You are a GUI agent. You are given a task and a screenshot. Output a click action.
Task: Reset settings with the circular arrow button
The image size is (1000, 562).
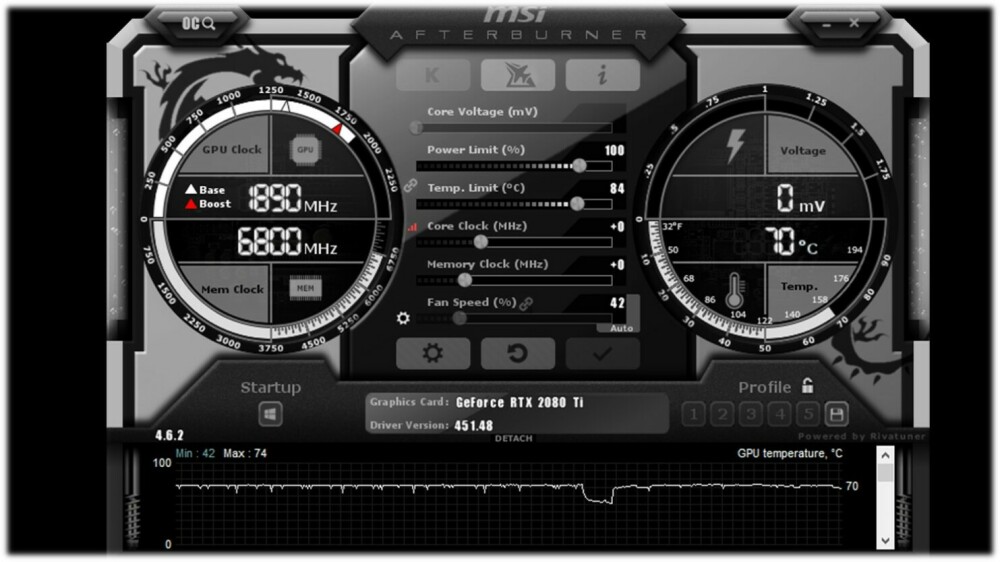[x=518, y=353]
